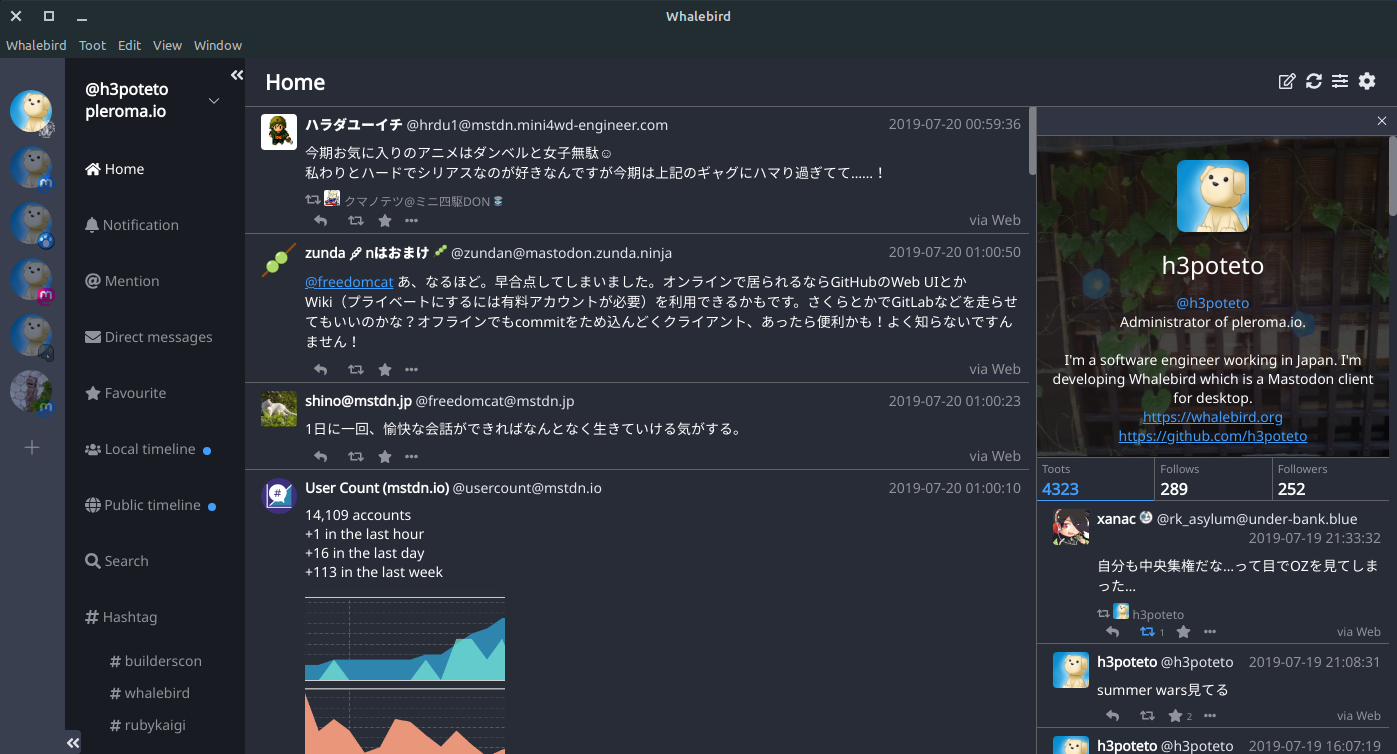Reply to zunda's toot
Screen dimensions: 1397x754
[321, 370]
